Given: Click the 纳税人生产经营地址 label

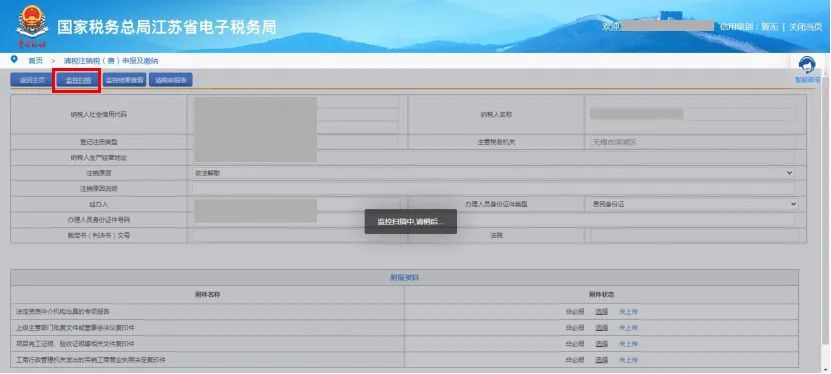Looking at the screenshot, I should [99, 157].
